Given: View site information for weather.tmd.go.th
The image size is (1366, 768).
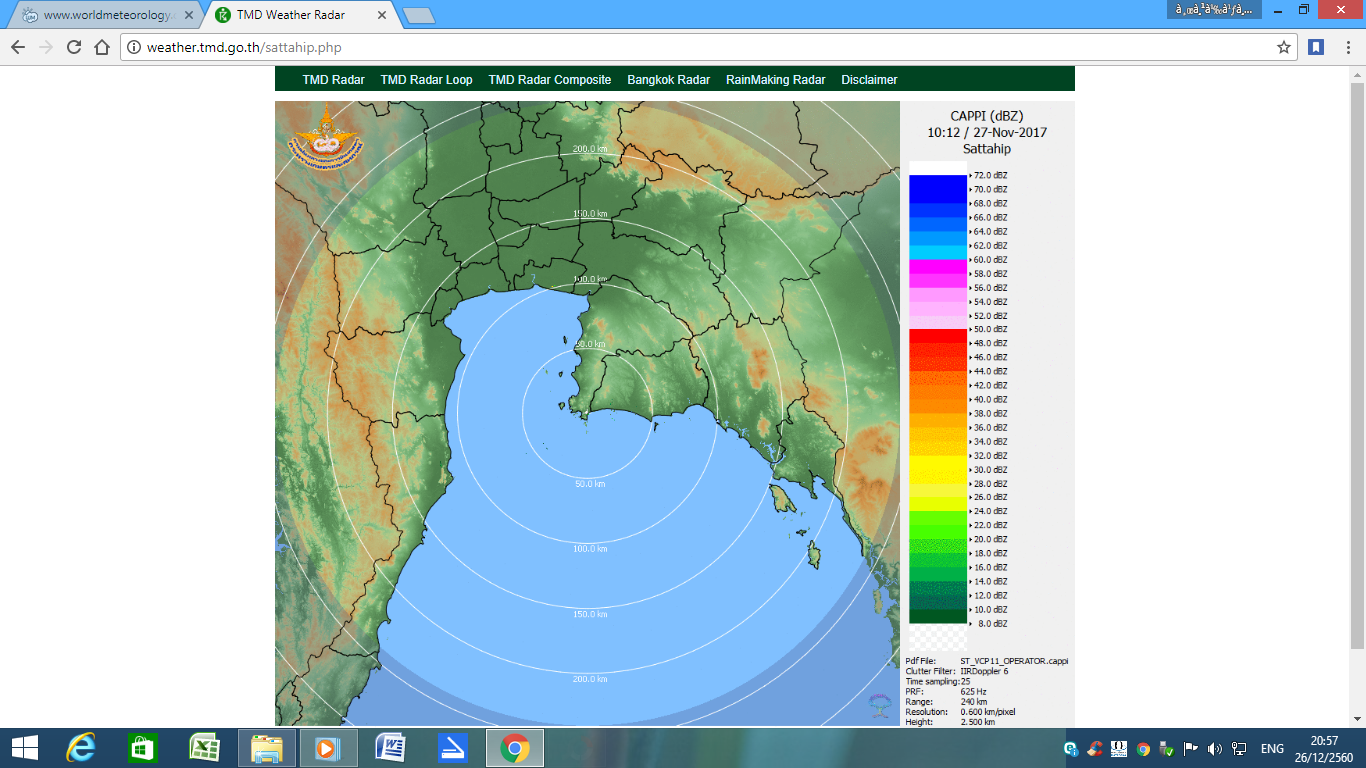Looking at the screenshot, I should pos(134,47).
